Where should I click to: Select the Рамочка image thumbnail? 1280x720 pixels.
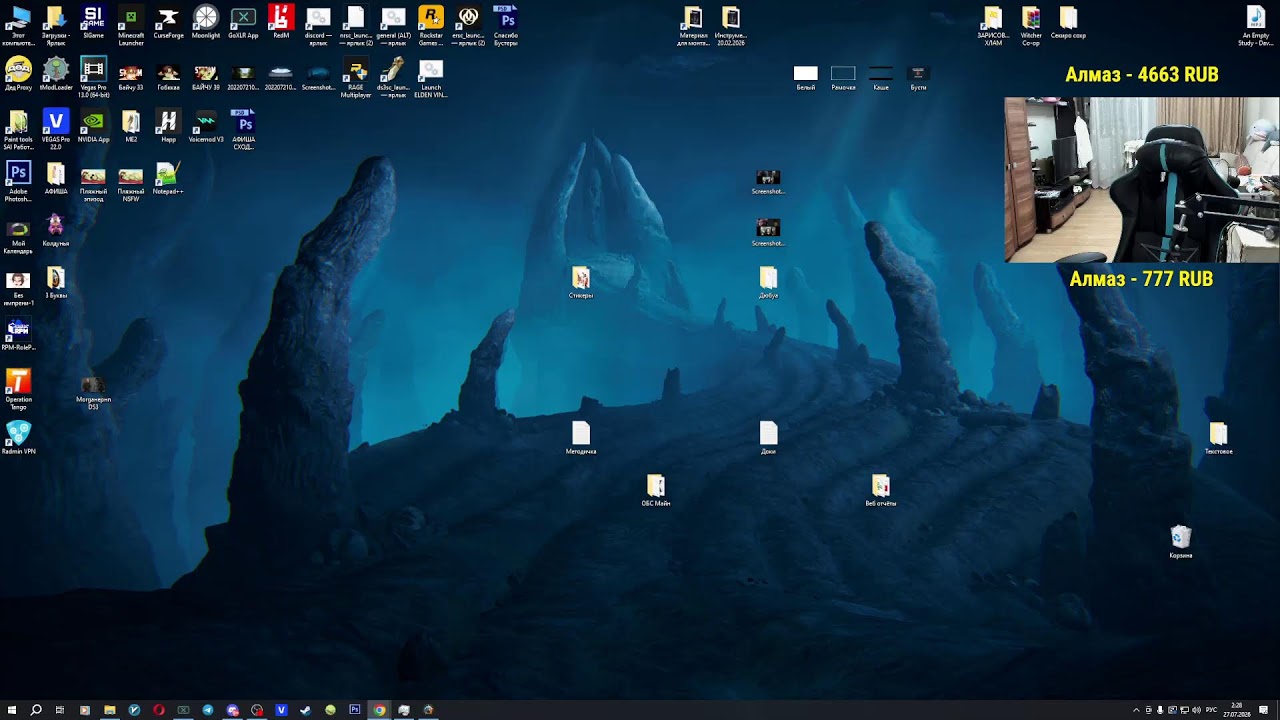(843, 79)
